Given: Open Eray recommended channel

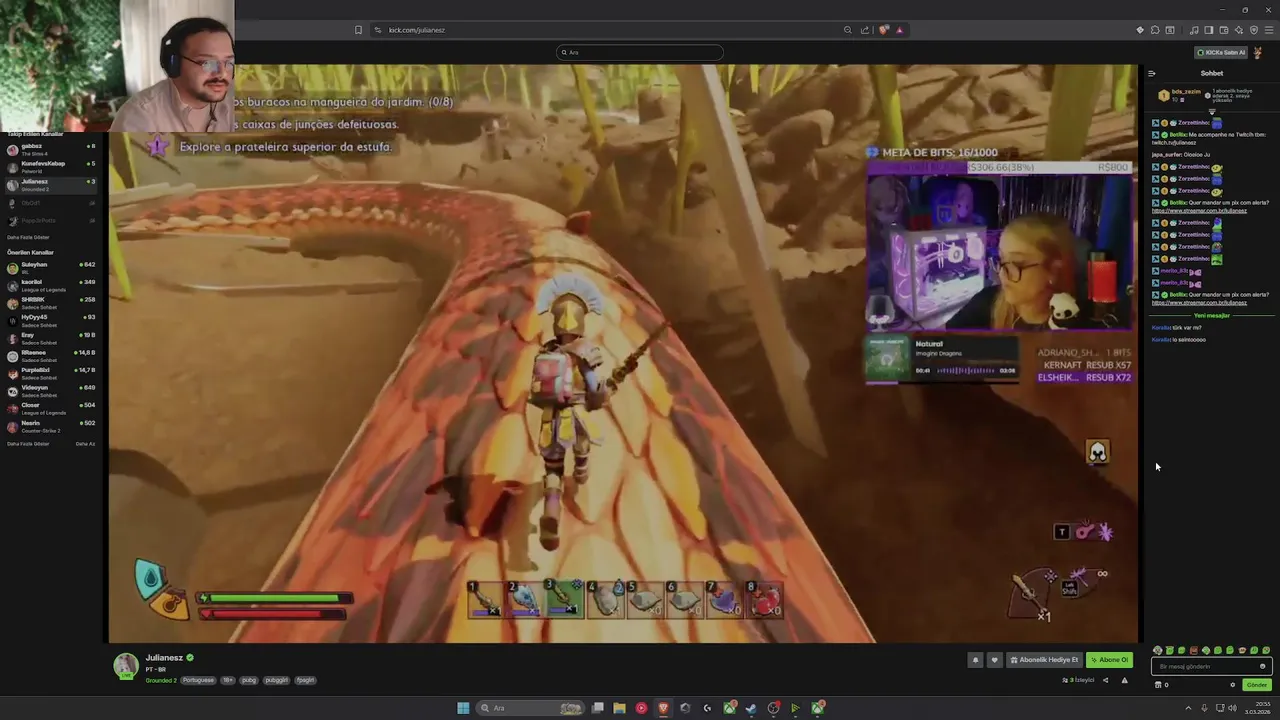Looking at the screenshot, I should [50, 338].
